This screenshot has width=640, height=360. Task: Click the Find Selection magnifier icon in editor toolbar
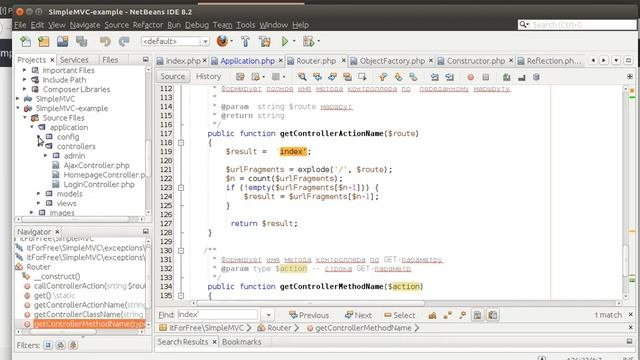302,77
